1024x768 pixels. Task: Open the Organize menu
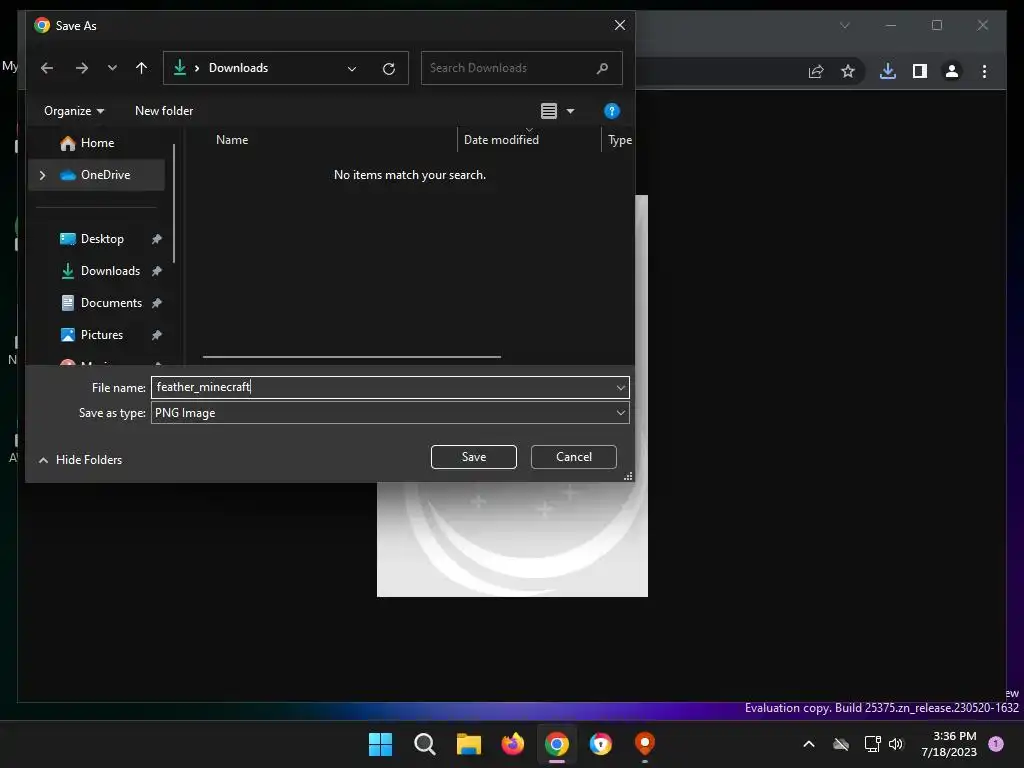(x=74, y=111)
